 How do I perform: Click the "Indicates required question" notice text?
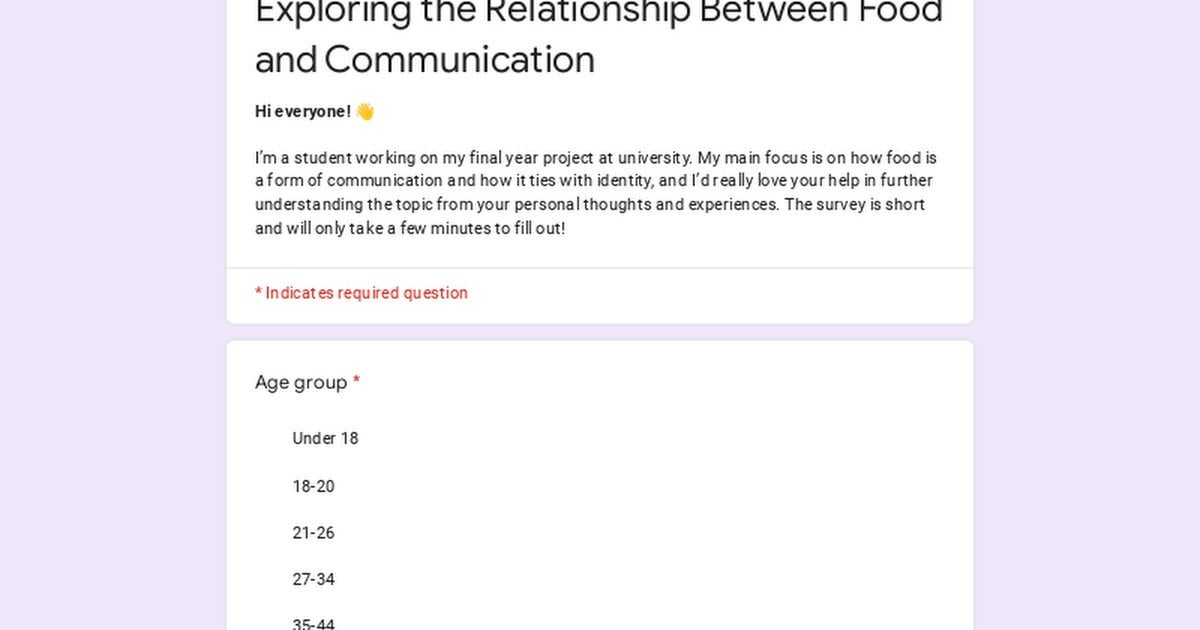(x=366, y=293)
